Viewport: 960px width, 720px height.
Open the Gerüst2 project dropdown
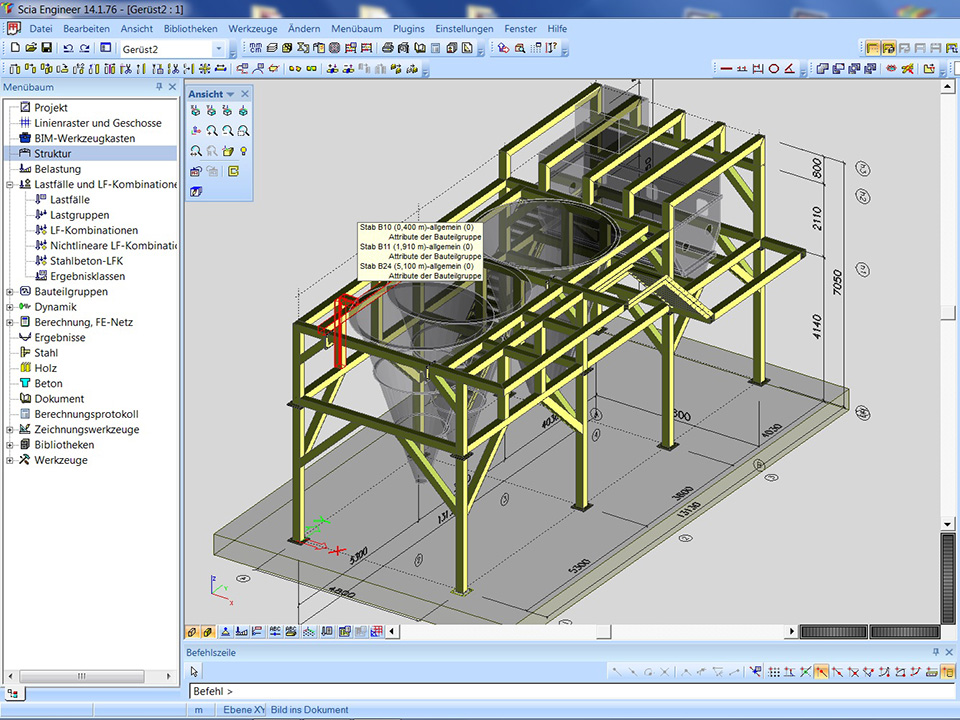click(x=218, y=48)
